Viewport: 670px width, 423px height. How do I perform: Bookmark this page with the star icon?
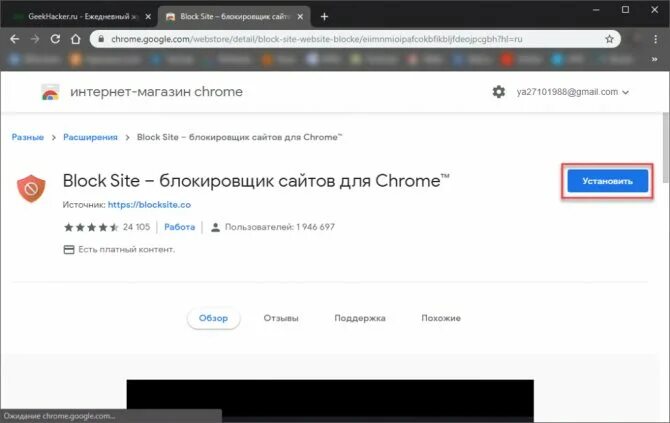(609, 39)
